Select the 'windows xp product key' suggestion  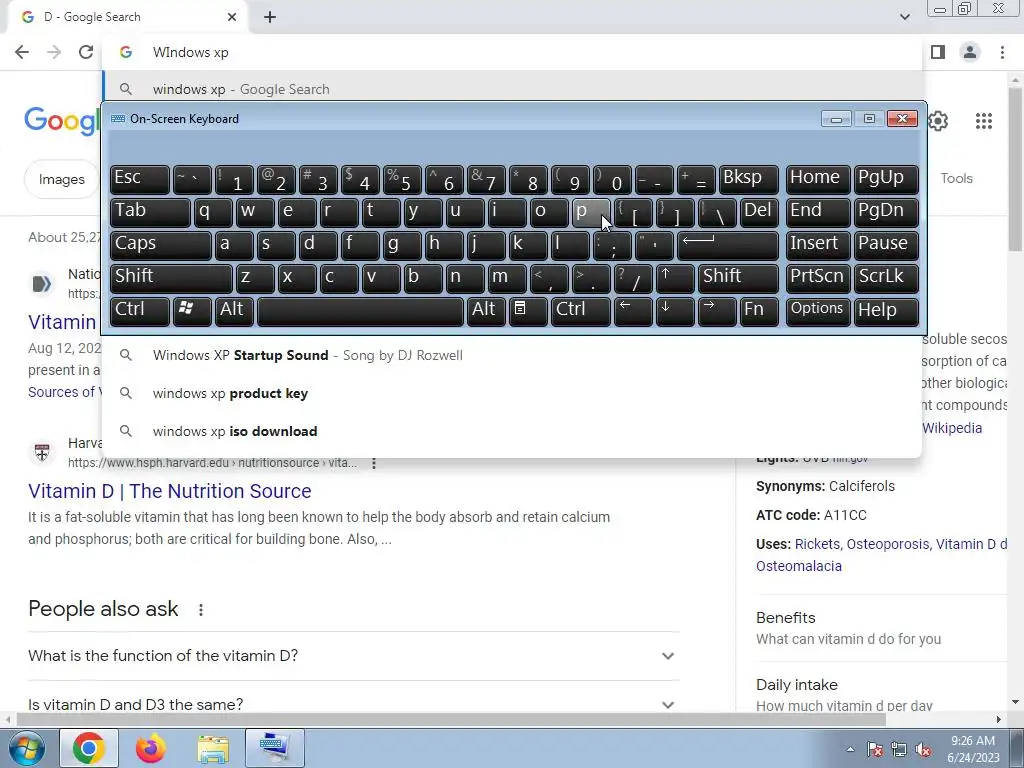click(x=512, y=393)
